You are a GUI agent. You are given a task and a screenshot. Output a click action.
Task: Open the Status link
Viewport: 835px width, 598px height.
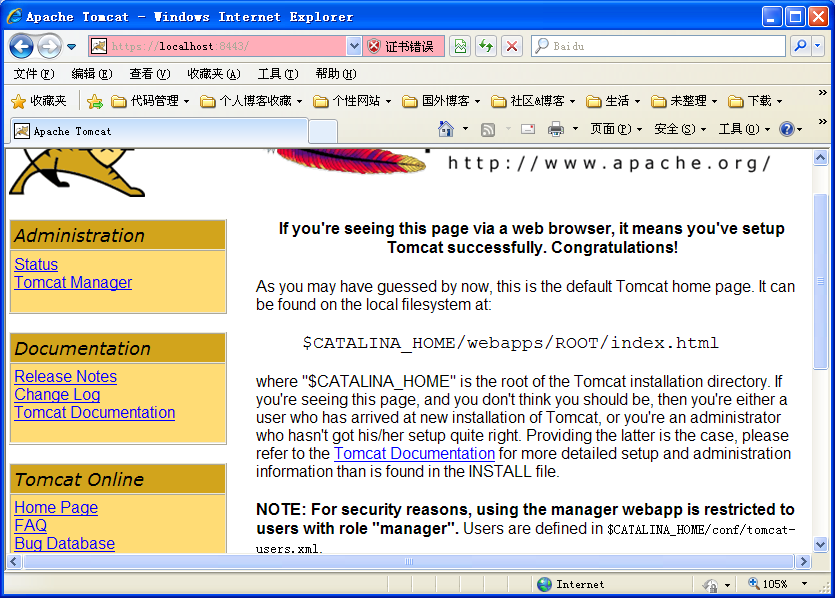click(36, 264)
